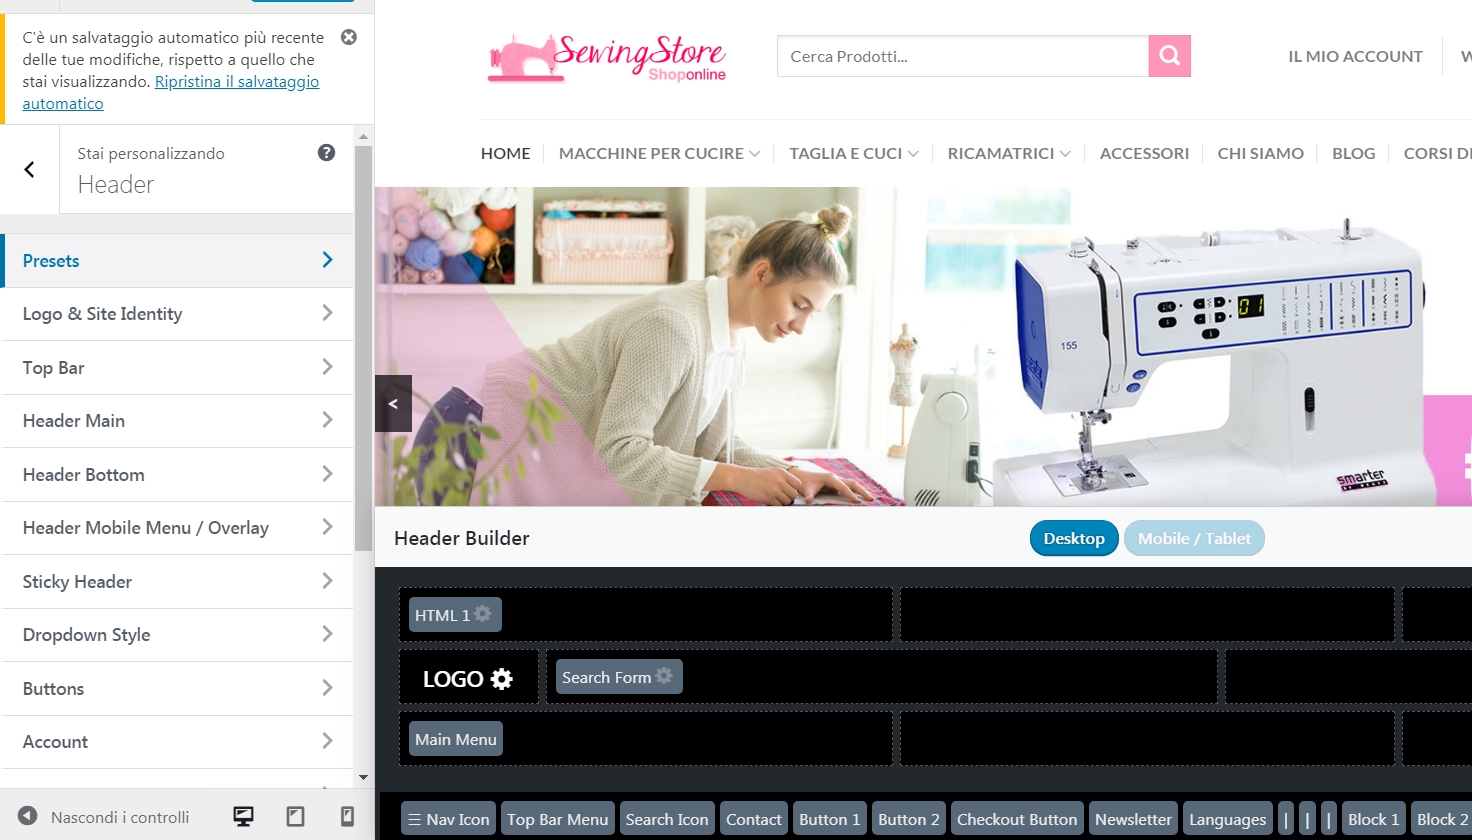The width and height of the screenshot is (1472, 840).
Task: Expand the Header Bottom section
Action: coord(177,475)
